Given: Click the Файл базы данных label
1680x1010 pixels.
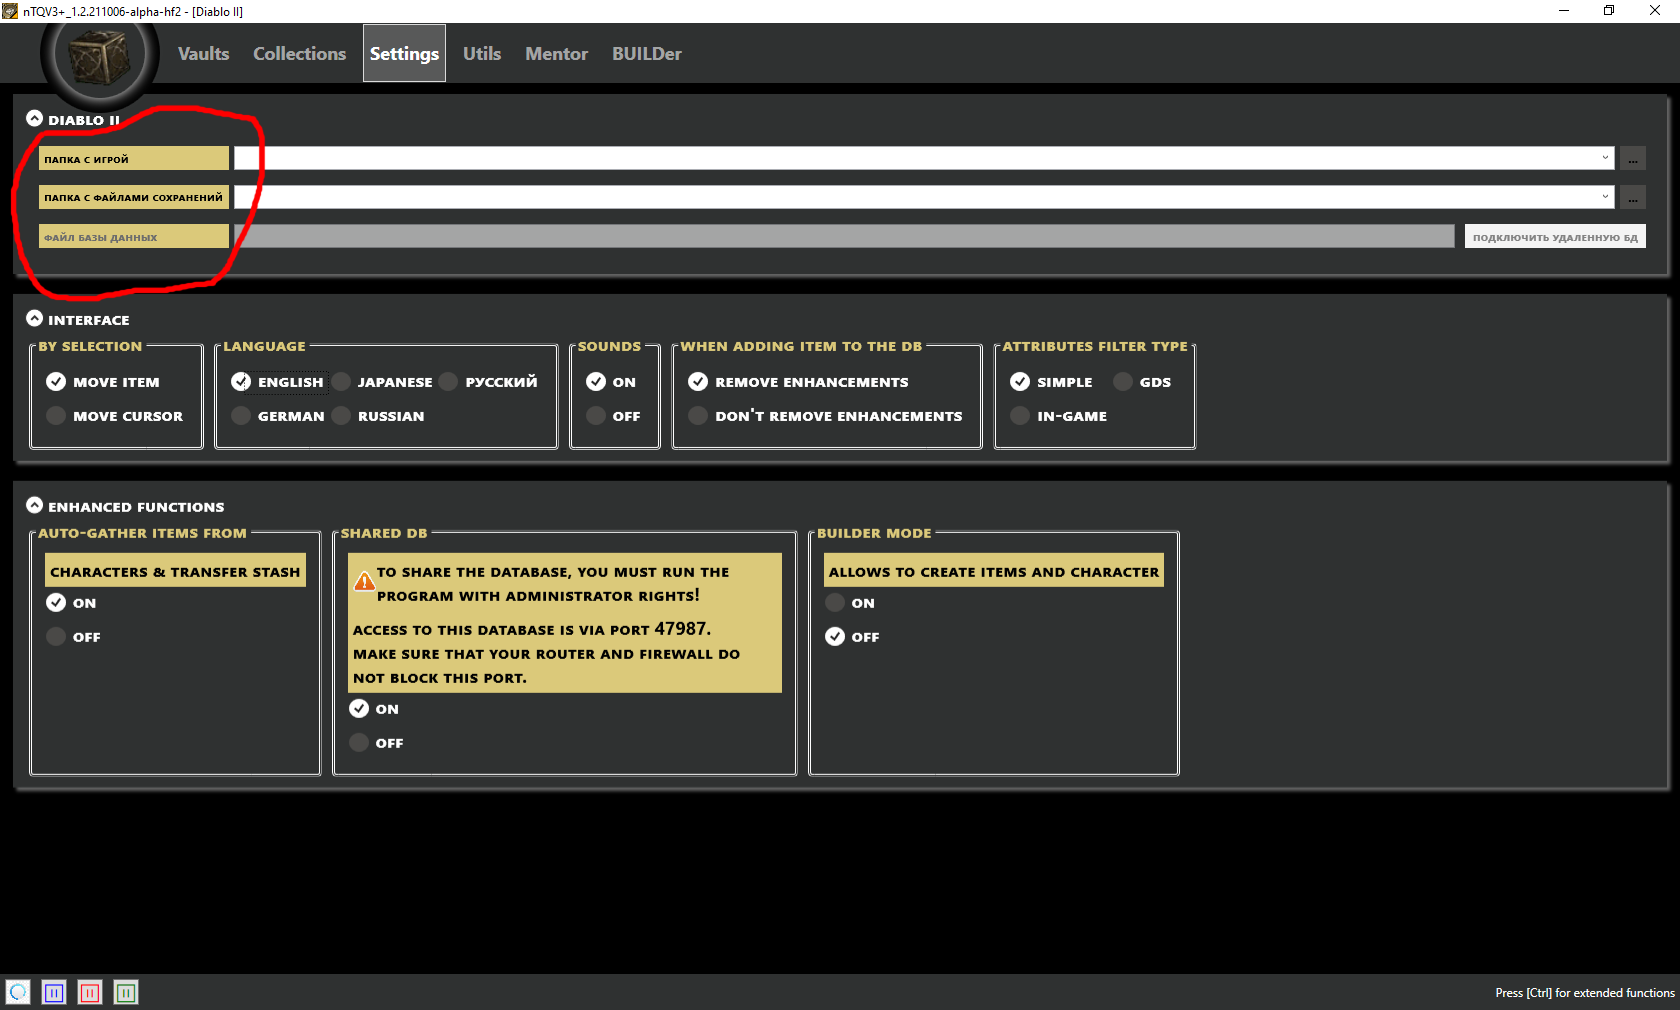Looking at the screenshot, I should (134, 237).
